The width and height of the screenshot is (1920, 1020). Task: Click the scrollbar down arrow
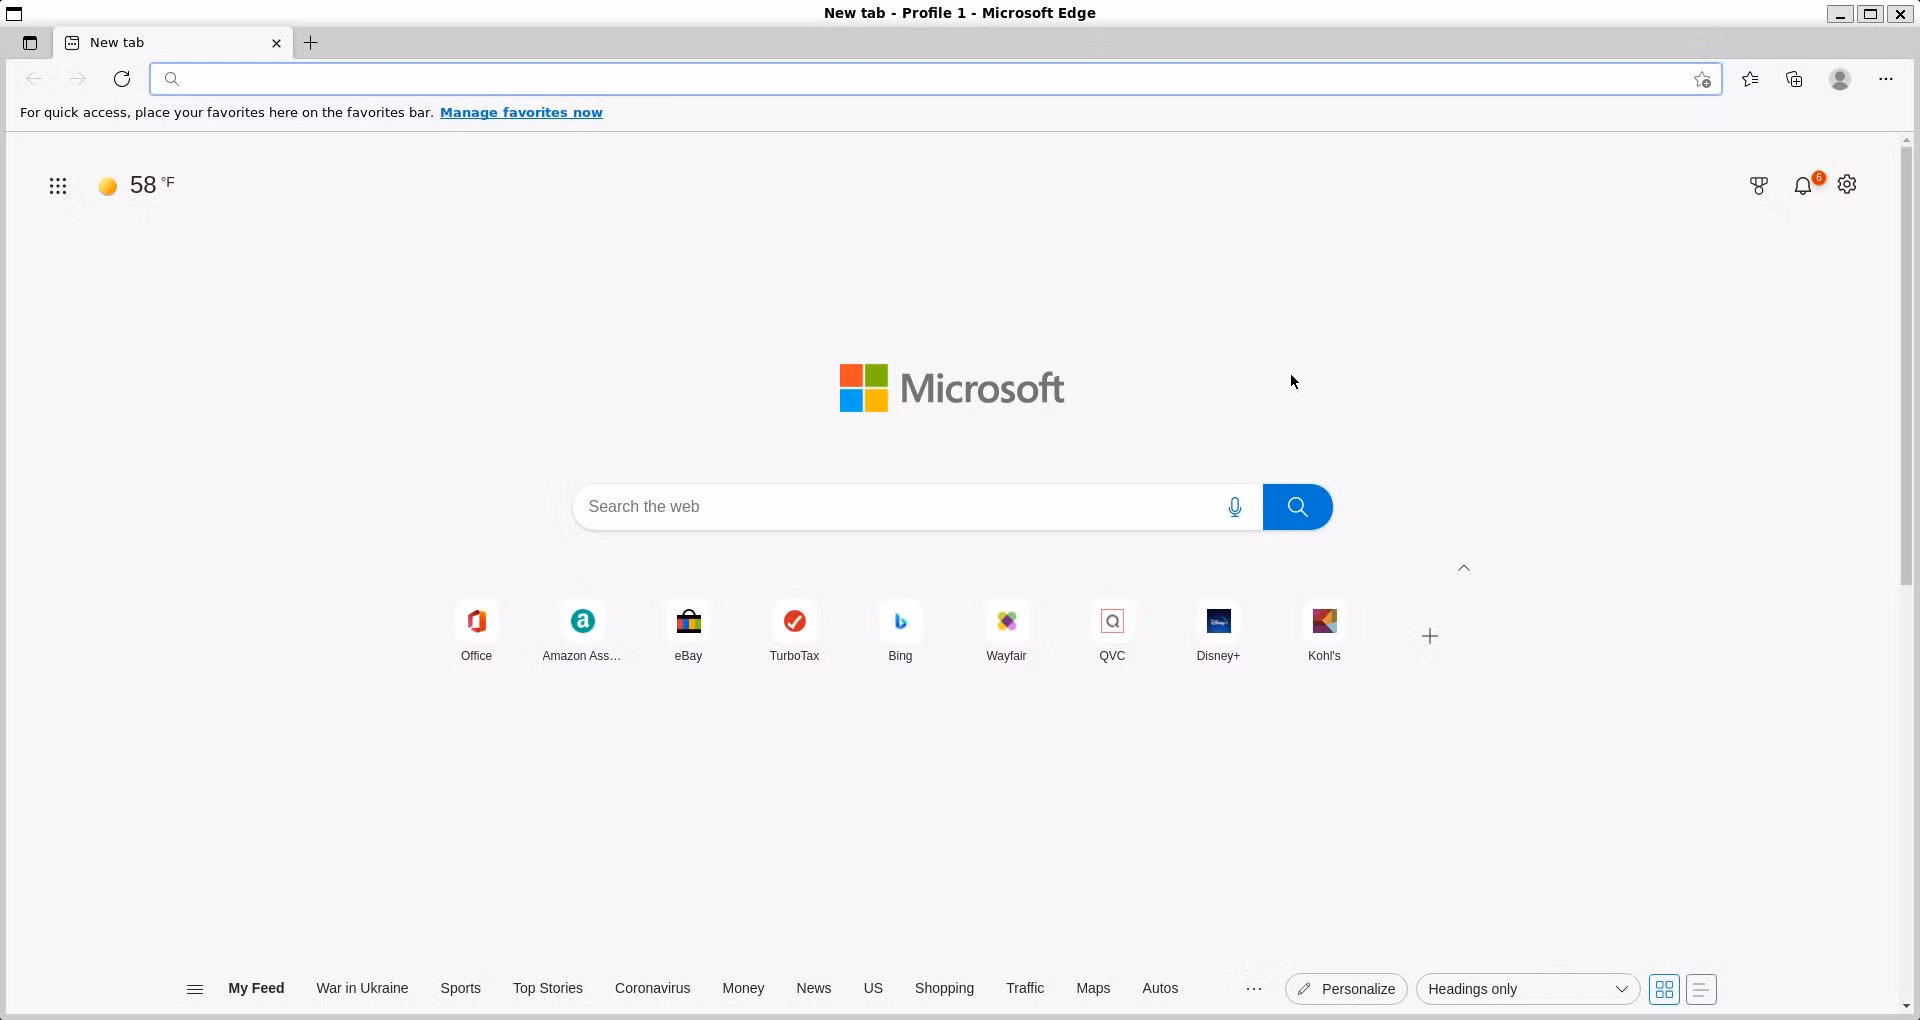(1907, 1006)
